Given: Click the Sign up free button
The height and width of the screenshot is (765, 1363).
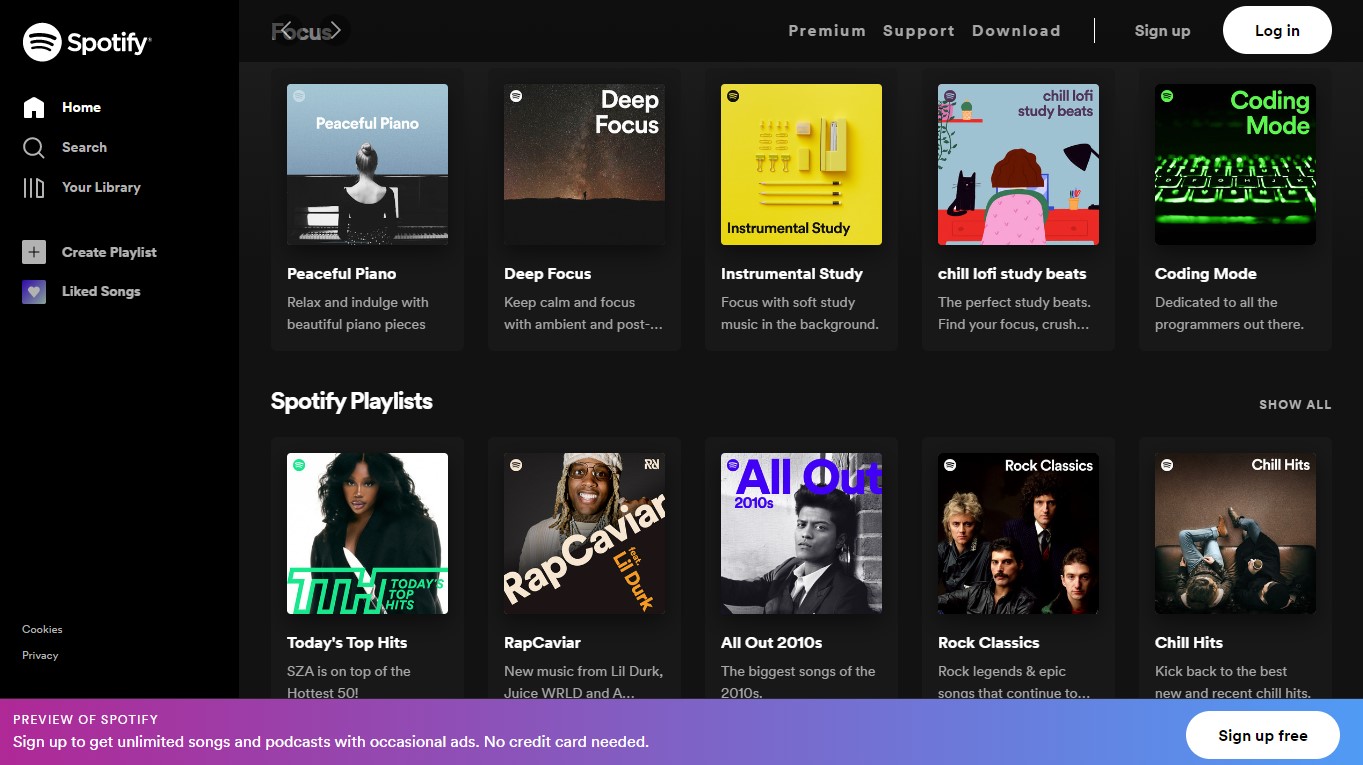Looking at the screenshot, I should point(1262,735).
